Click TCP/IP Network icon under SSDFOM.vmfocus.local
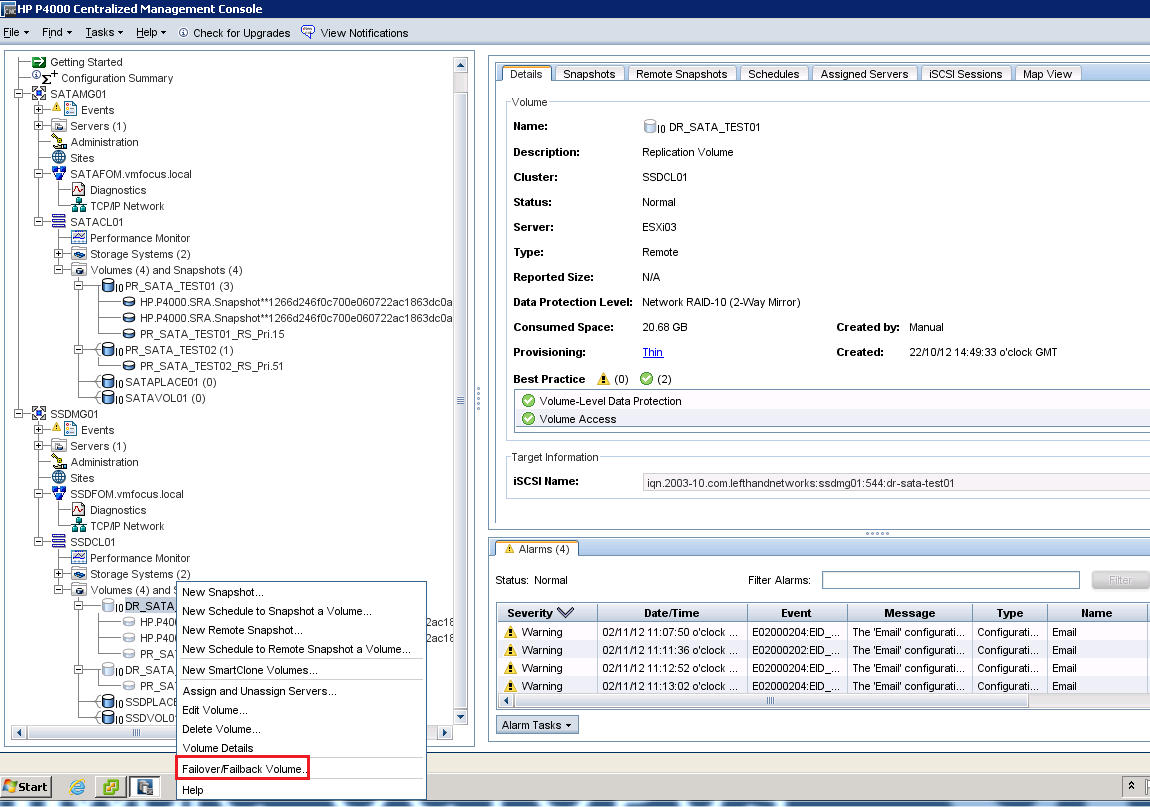This screenshot has height=807, width=1150. (79, 526)
